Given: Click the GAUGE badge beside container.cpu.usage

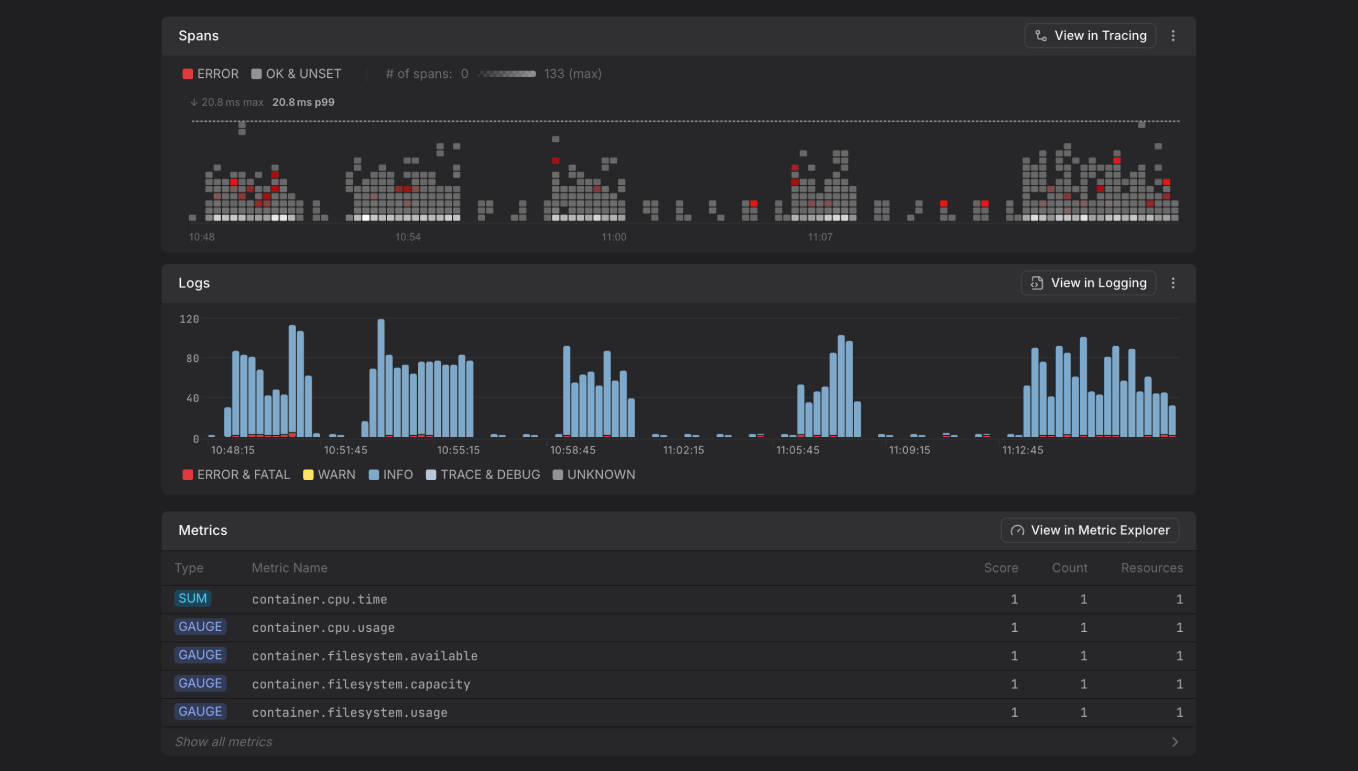Looking at the screenshot, I should pos(200,626).
